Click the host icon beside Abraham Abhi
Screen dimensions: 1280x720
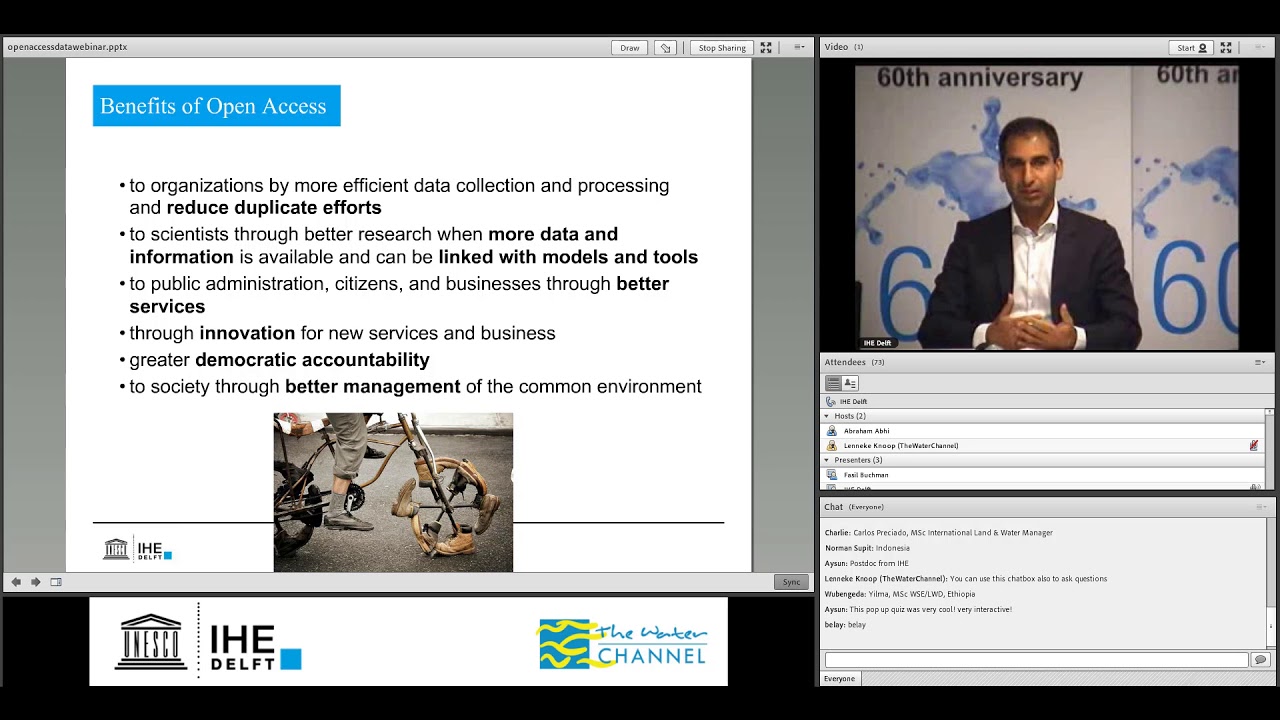(831, 431)
